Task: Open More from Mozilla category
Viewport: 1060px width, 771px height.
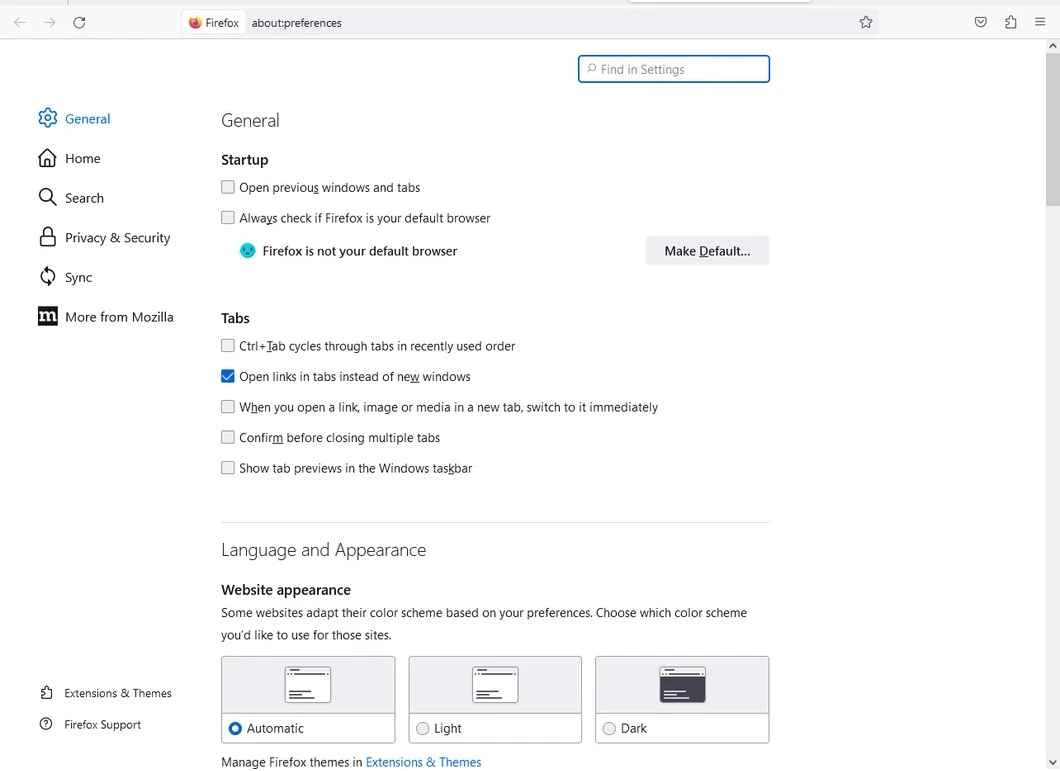Action: point(106,317)
